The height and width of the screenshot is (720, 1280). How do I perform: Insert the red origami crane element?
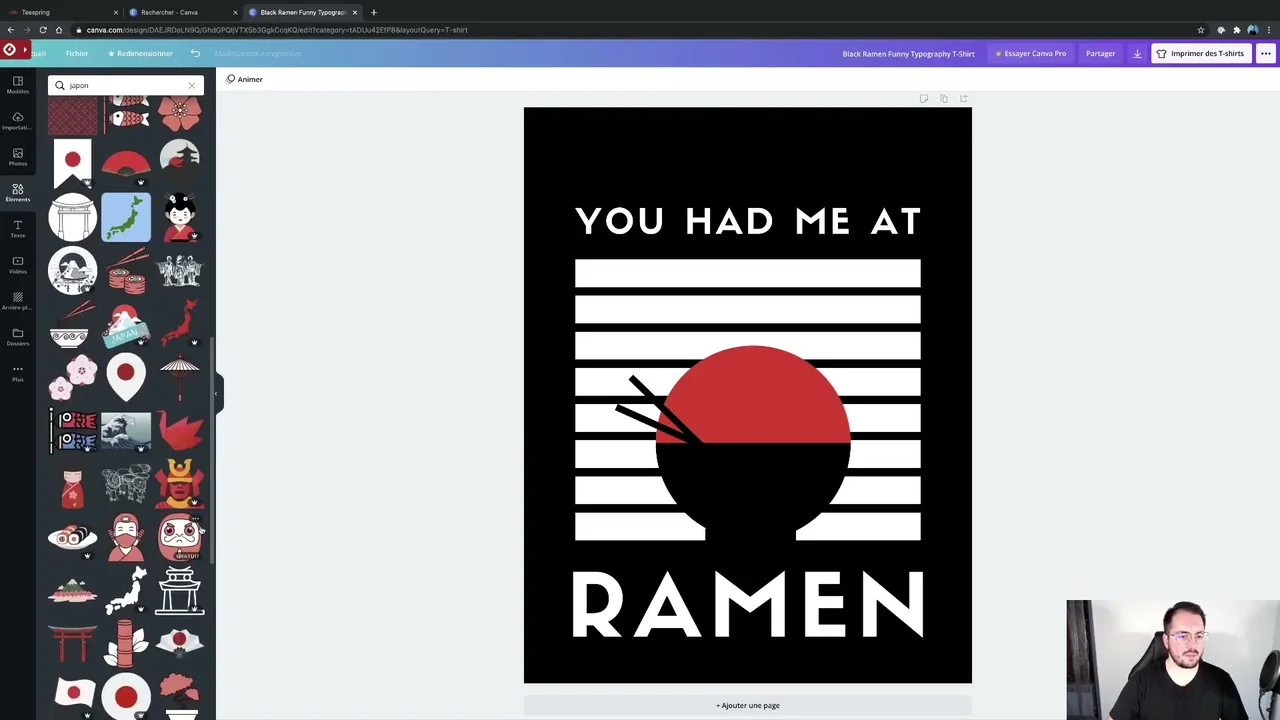point(181,431)
